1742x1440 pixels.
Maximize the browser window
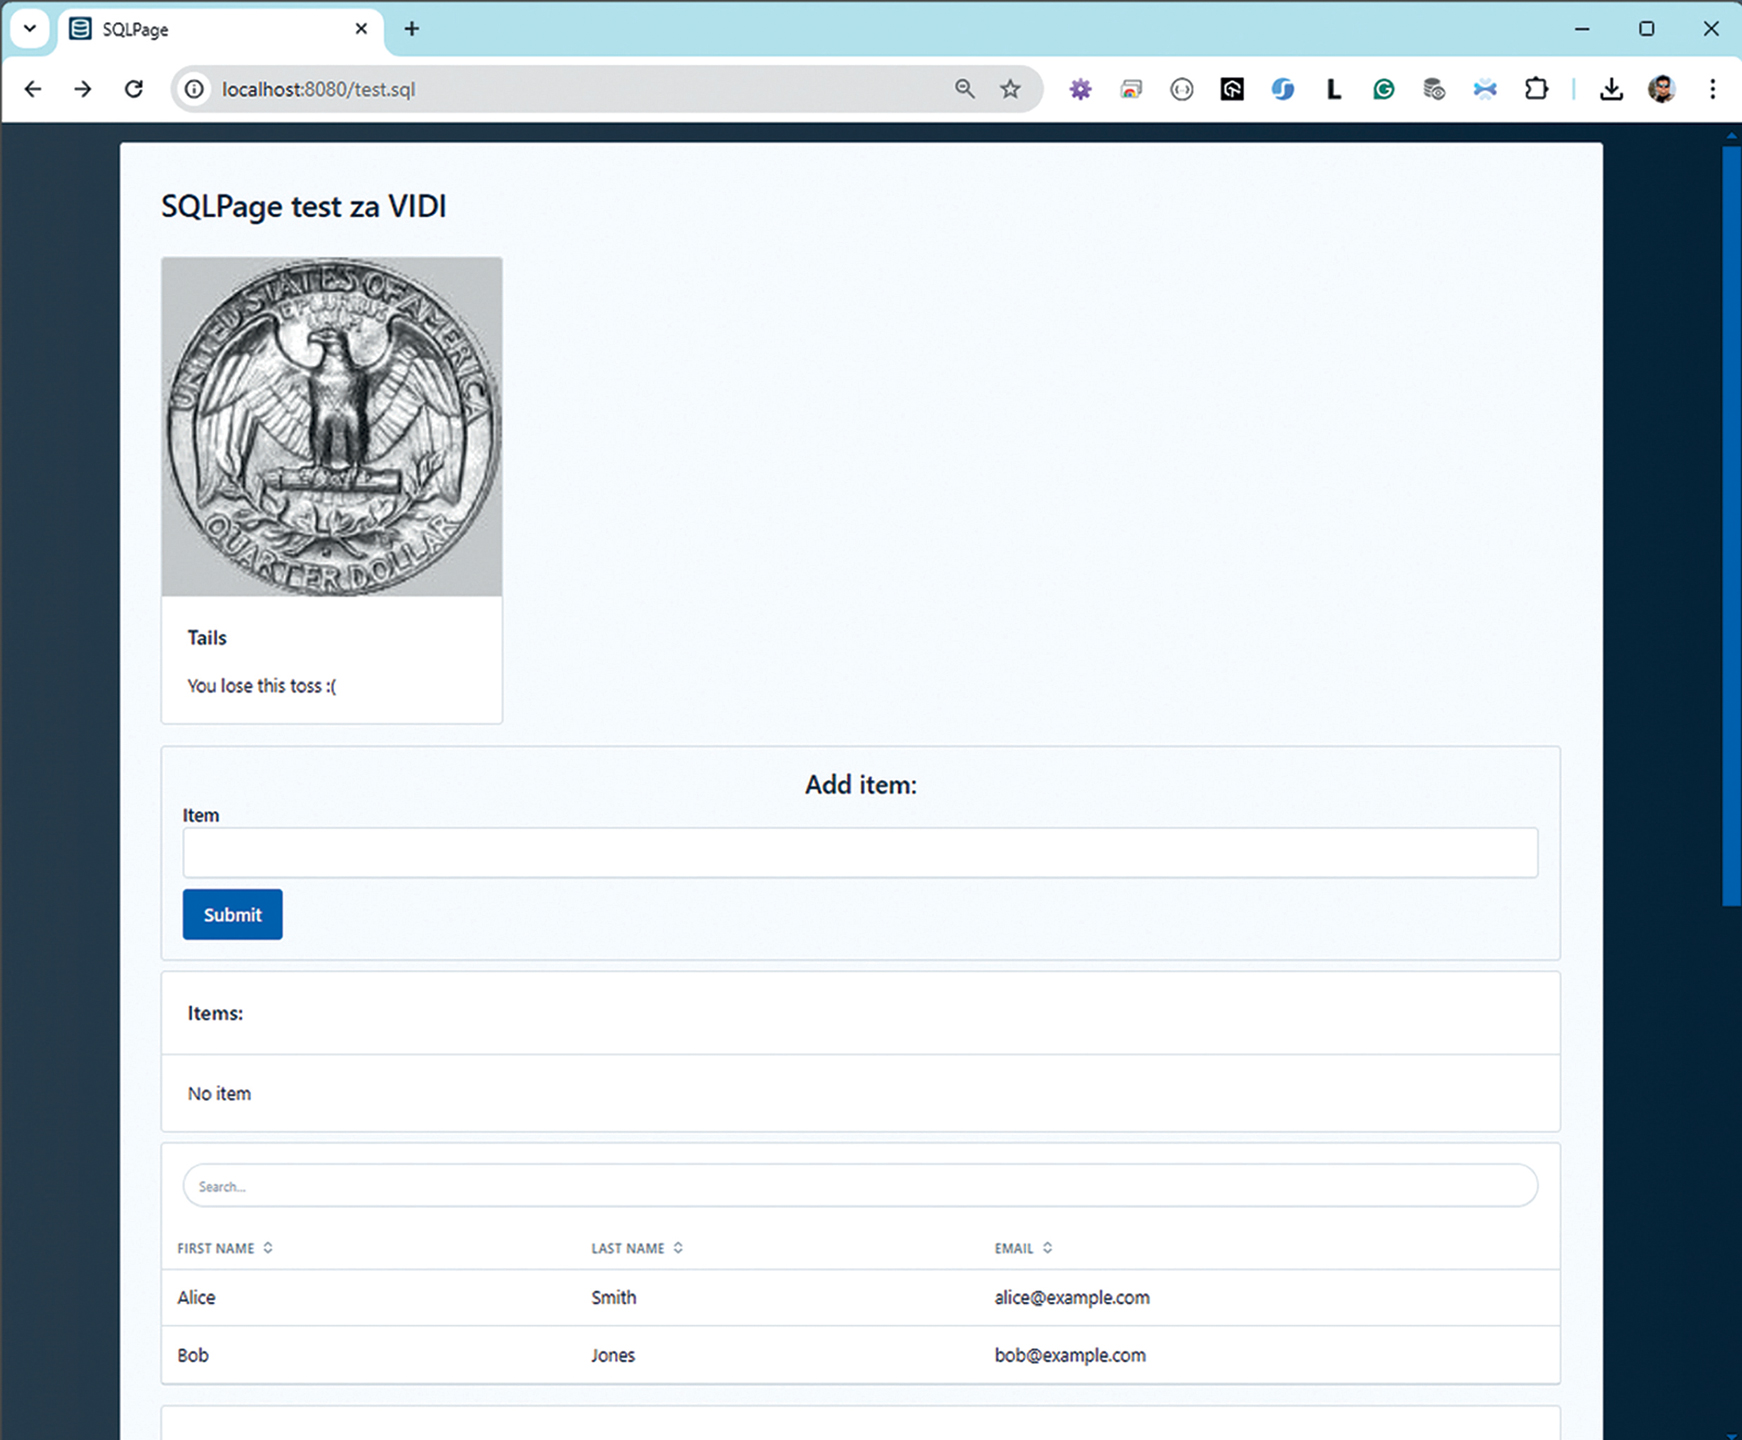click(x=1646, y=29)
